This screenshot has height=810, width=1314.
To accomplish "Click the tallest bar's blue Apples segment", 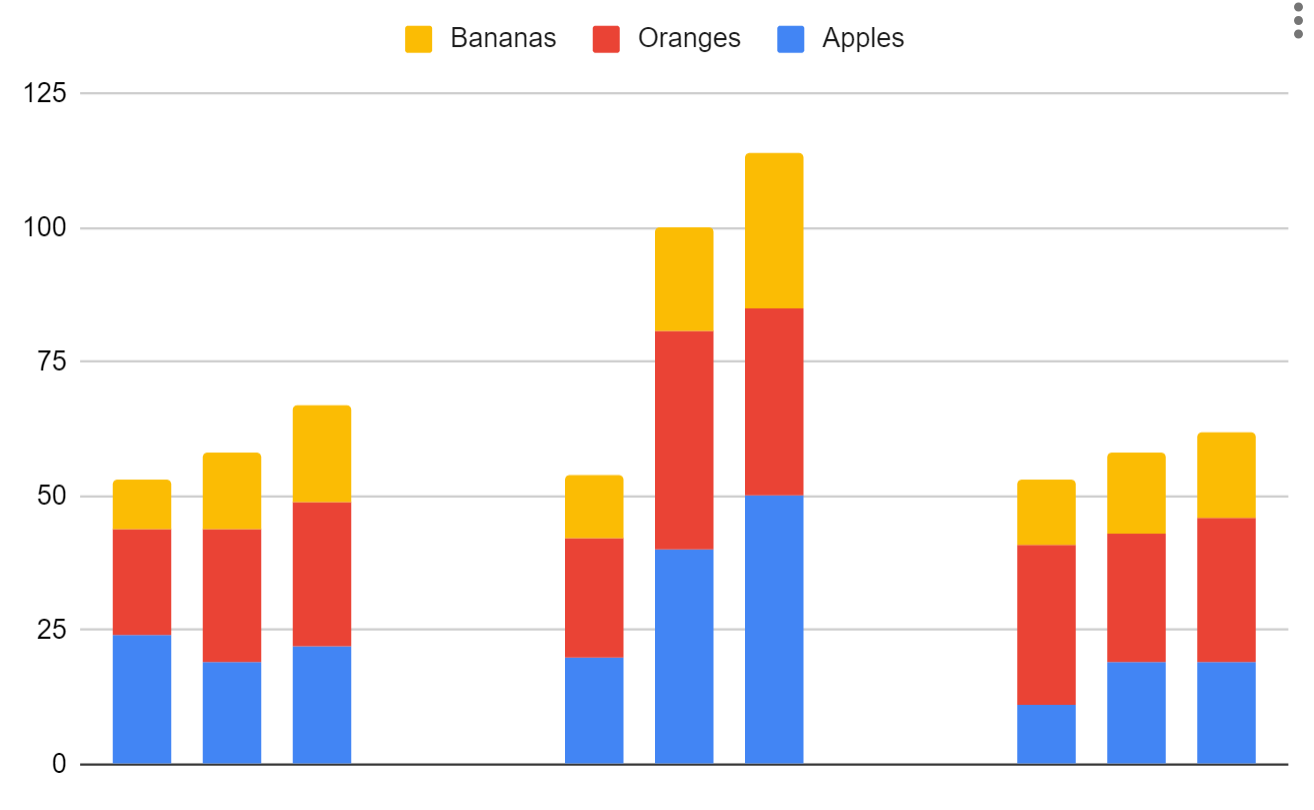I will tap(774, 629).
